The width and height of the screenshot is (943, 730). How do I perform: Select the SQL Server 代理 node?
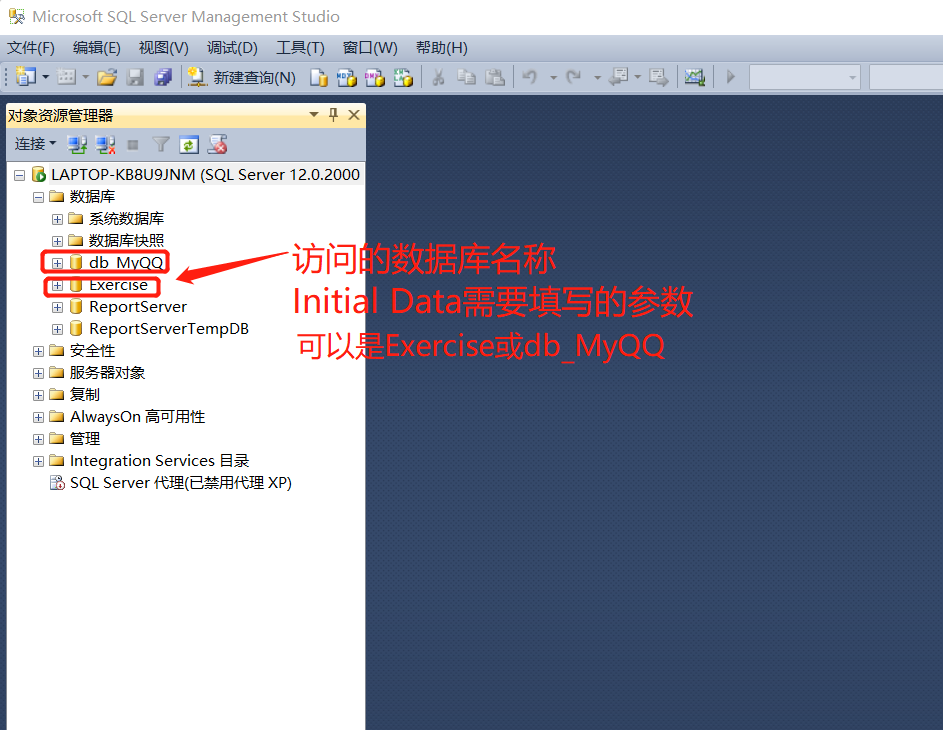(x=180, y=483)
